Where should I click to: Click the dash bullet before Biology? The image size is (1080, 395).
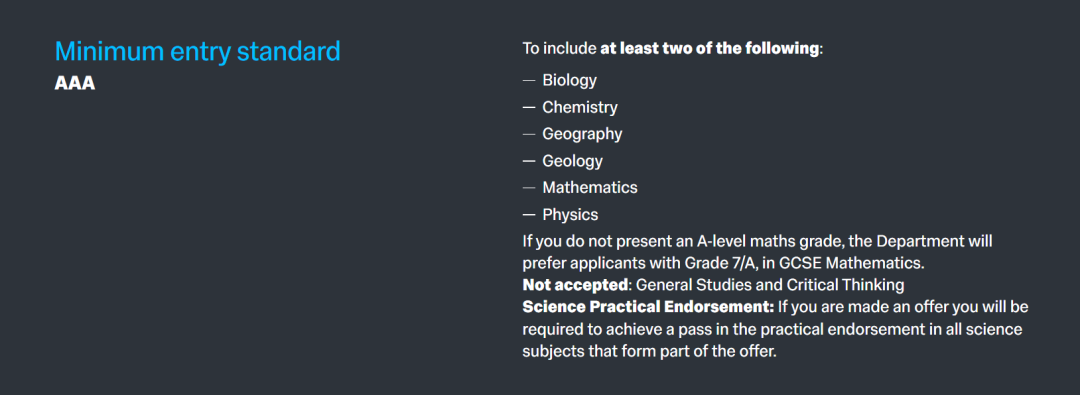(x=529, y=81)
